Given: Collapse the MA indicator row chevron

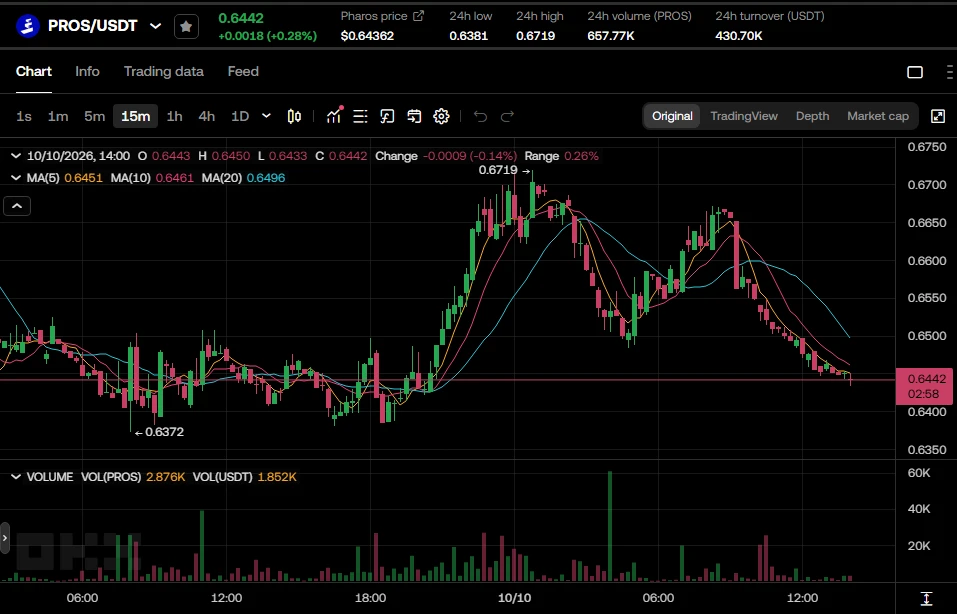Looking at the screenshot, I should click(16, 178).
